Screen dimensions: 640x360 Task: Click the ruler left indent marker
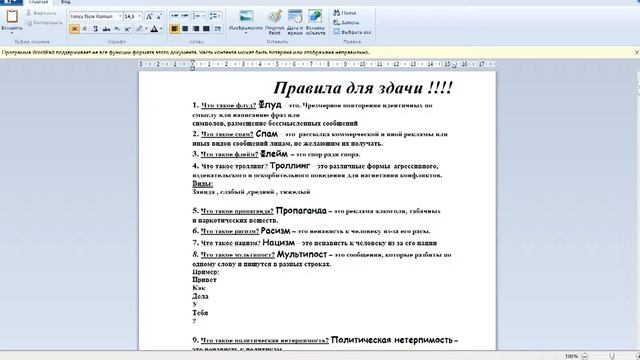[192, 65]
